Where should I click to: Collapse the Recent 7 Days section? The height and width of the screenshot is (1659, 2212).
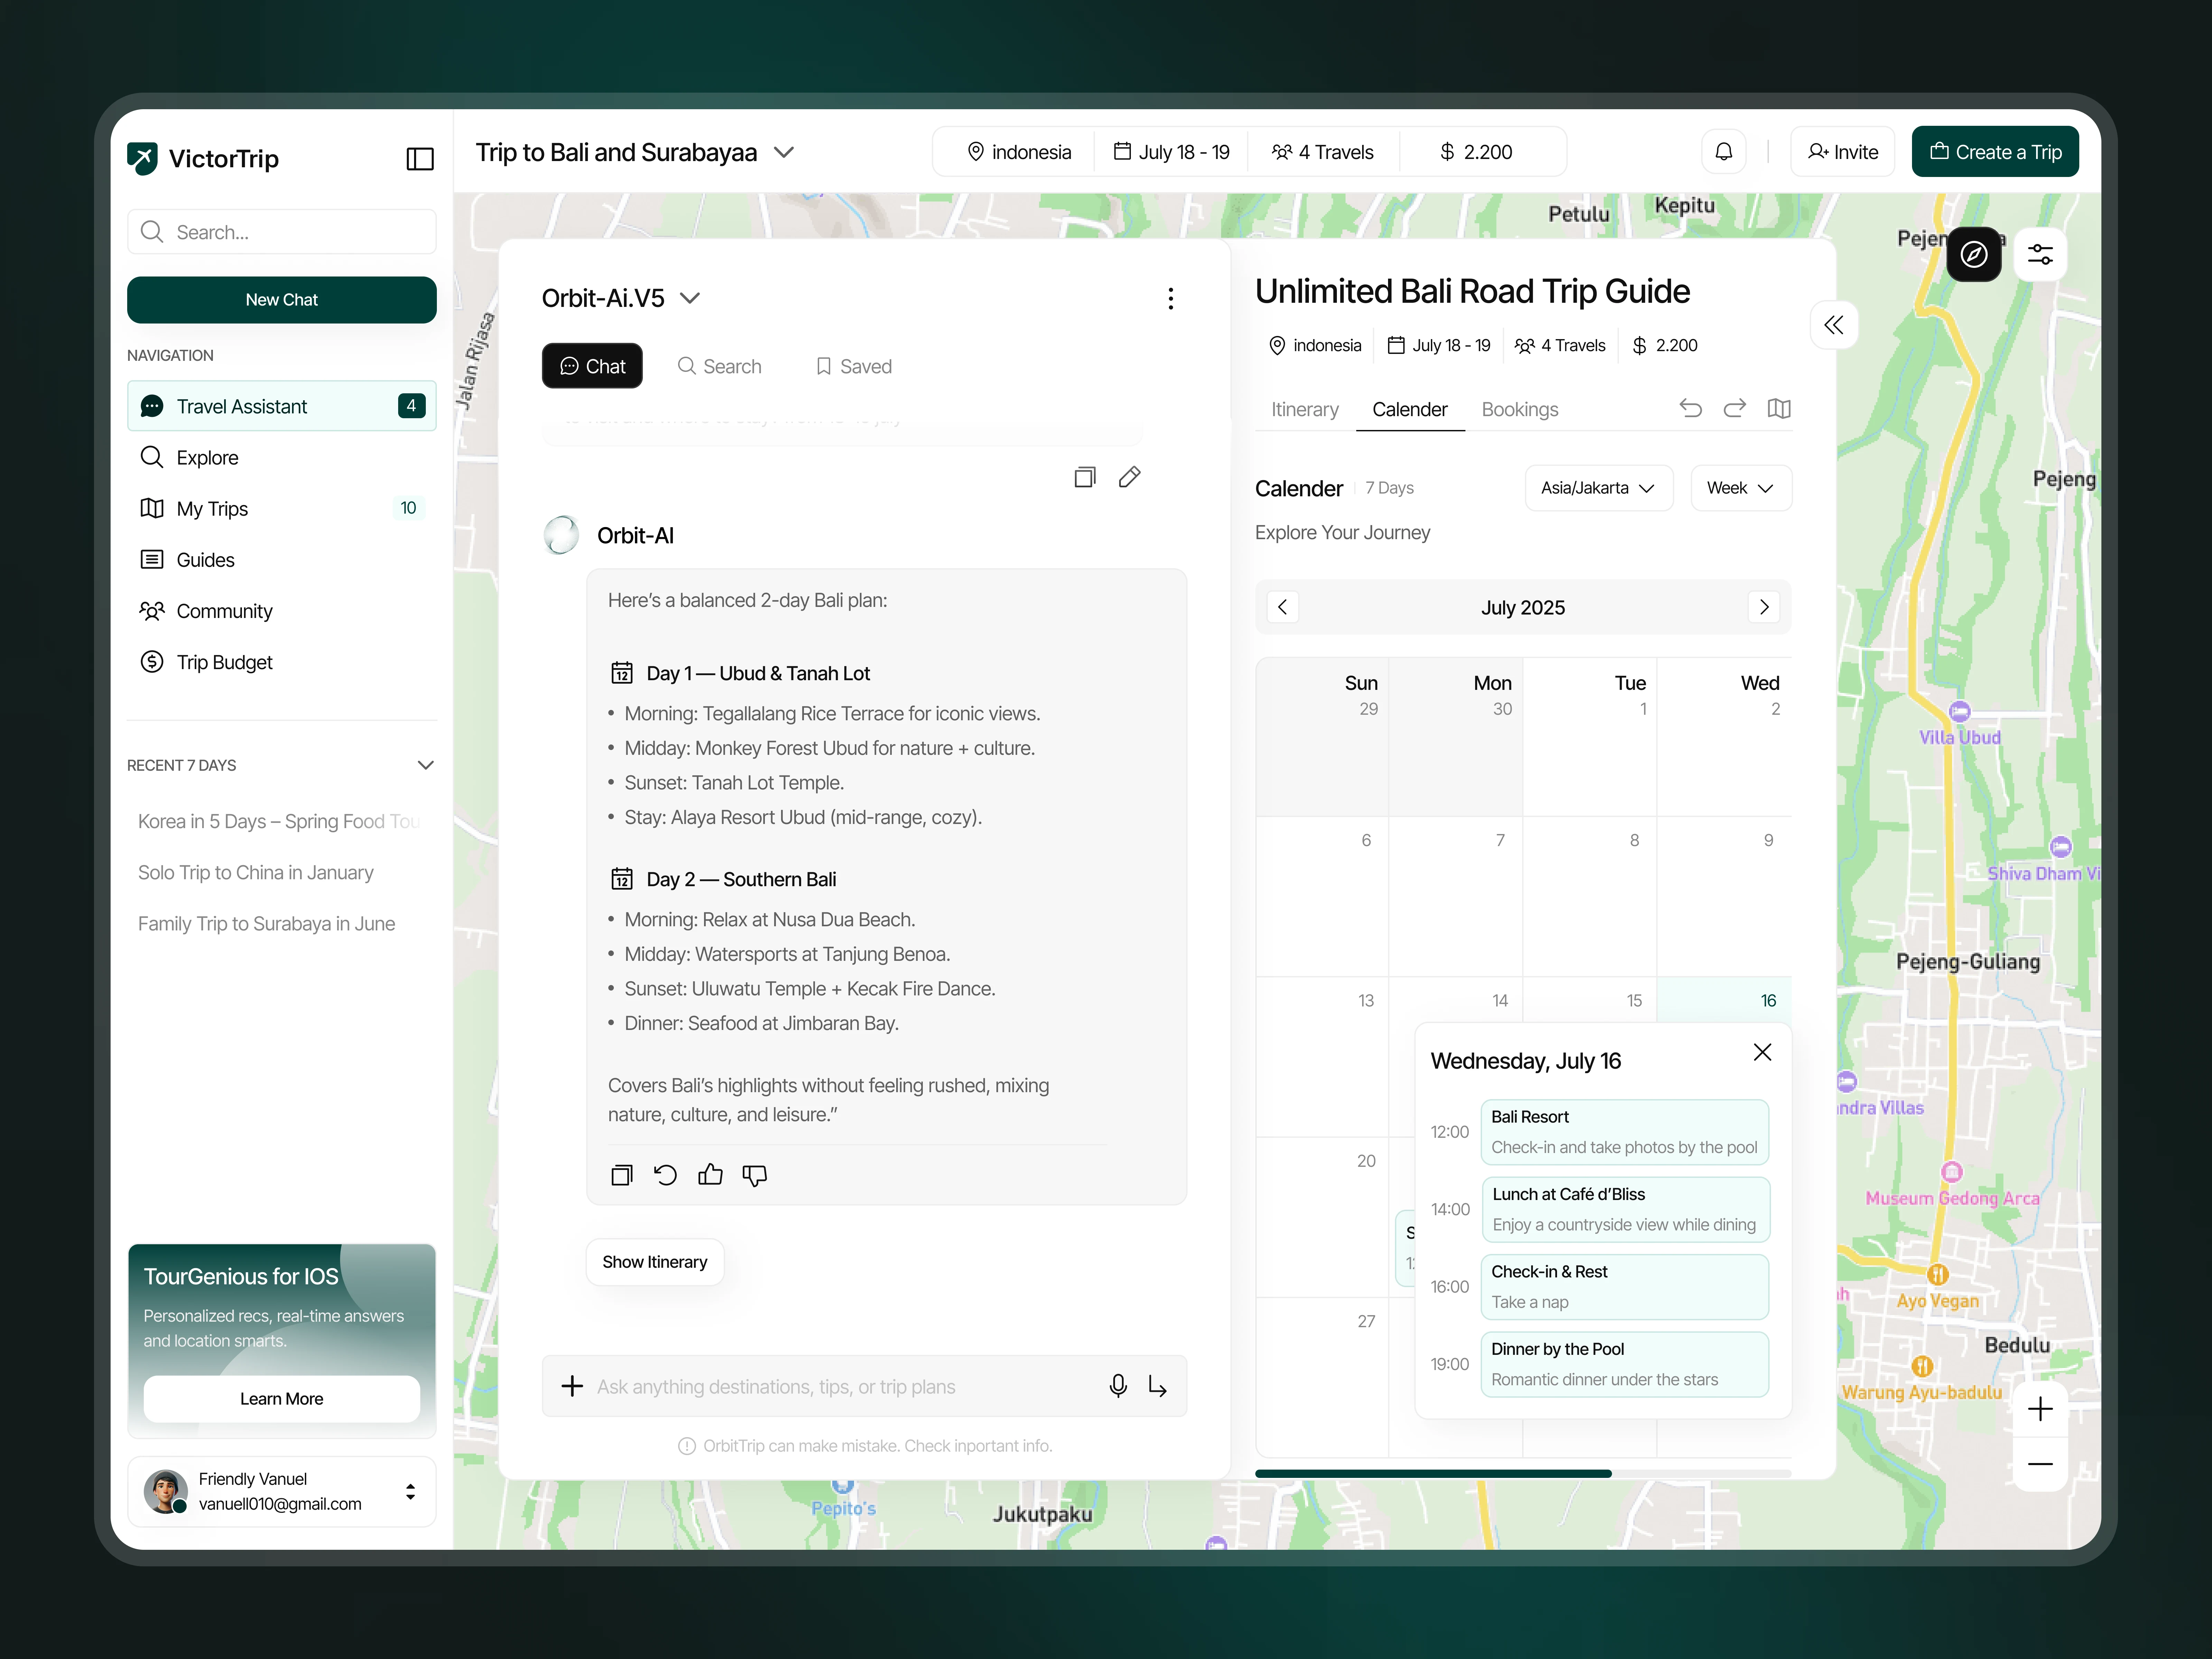tap(426, 765)
